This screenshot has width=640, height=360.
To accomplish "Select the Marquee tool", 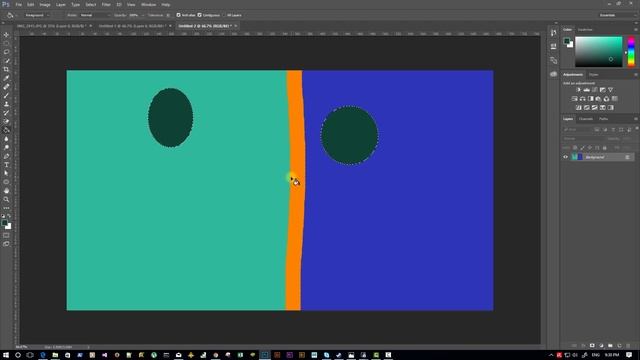I will tap(6, 43).
